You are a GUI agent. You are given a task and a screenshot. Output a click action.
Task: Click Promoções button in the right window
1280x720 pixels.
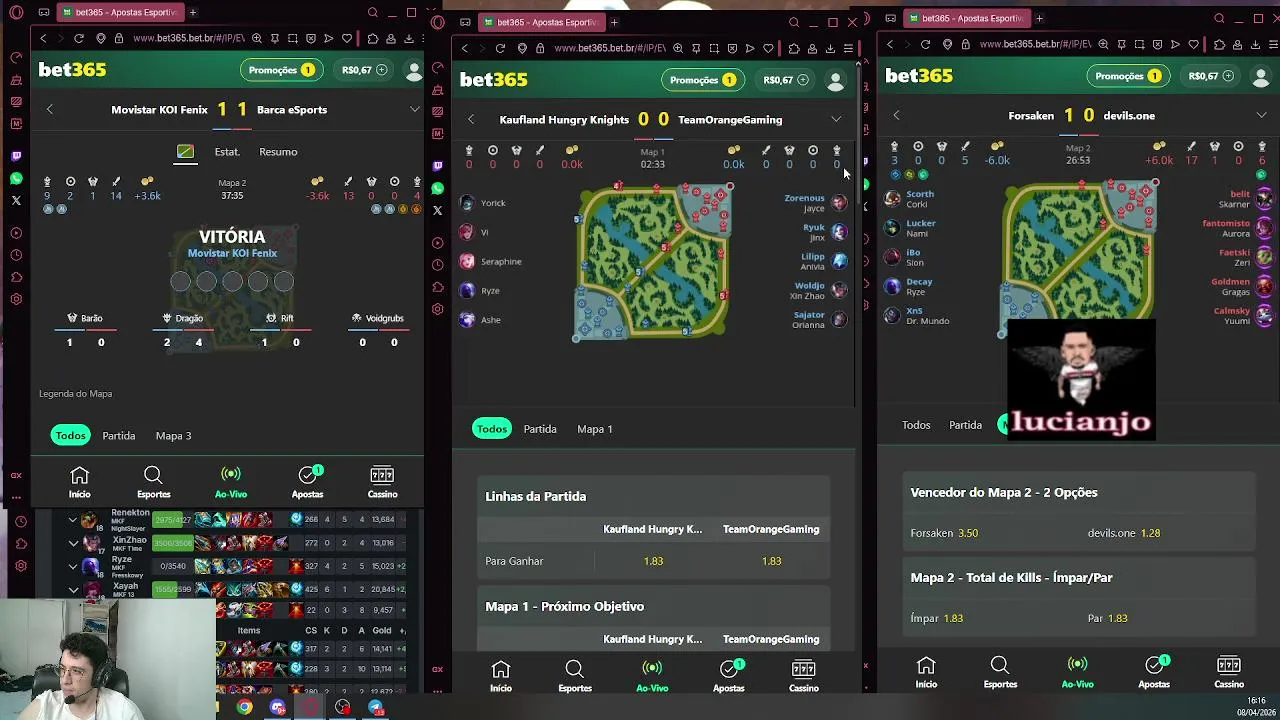tap(1128, 76)
